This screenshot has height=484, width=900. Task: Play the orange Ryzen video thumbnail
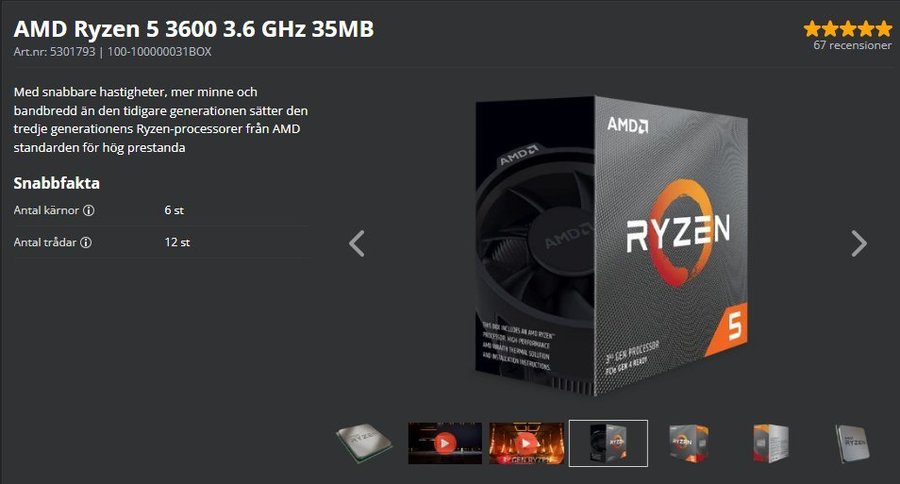click(x=526, y=443)
